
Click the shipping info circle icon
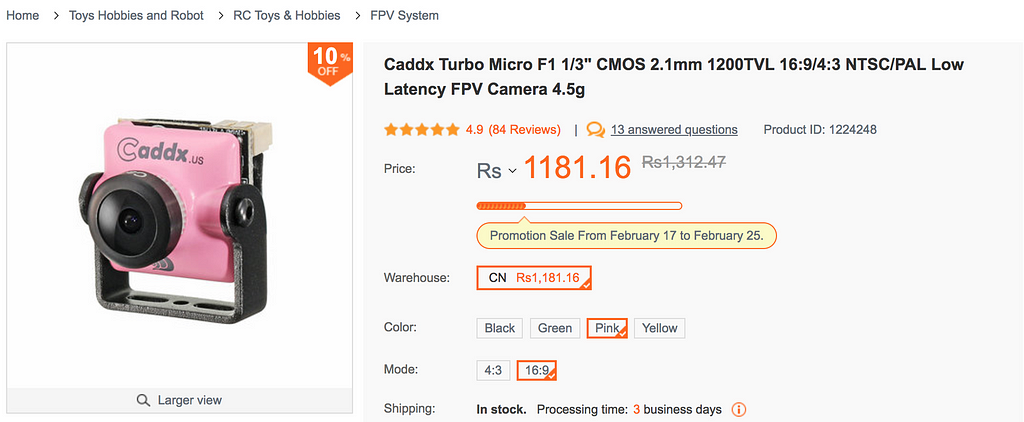click(x=739, y=410)
